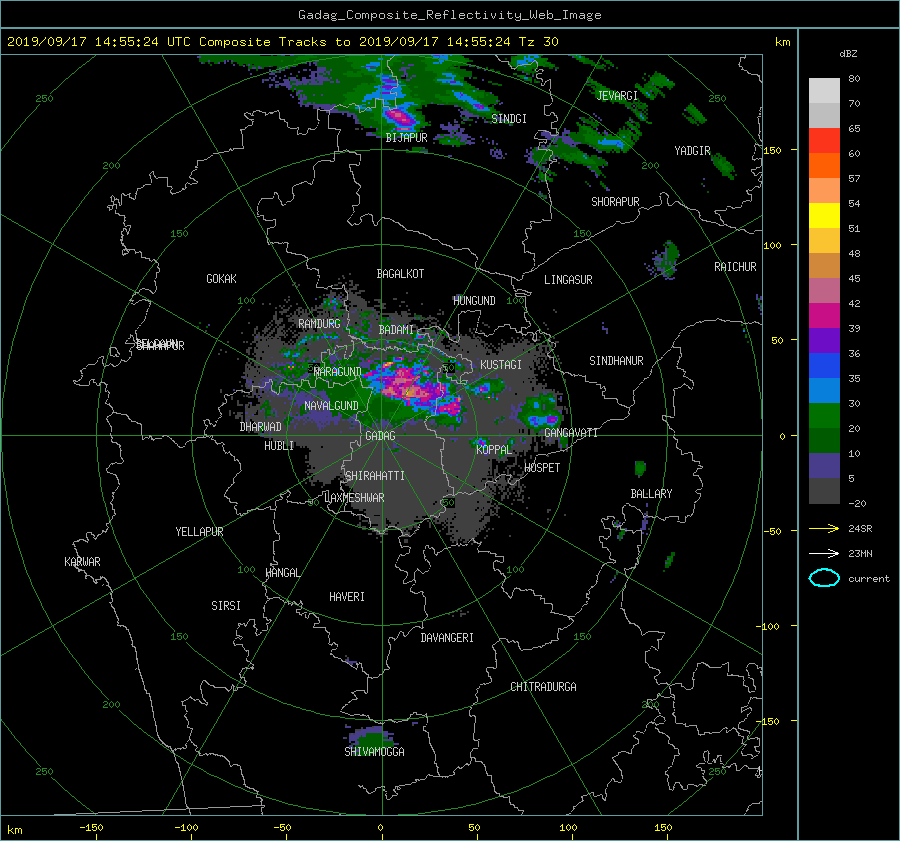Click the JEVARGI city label

point(617,96)
